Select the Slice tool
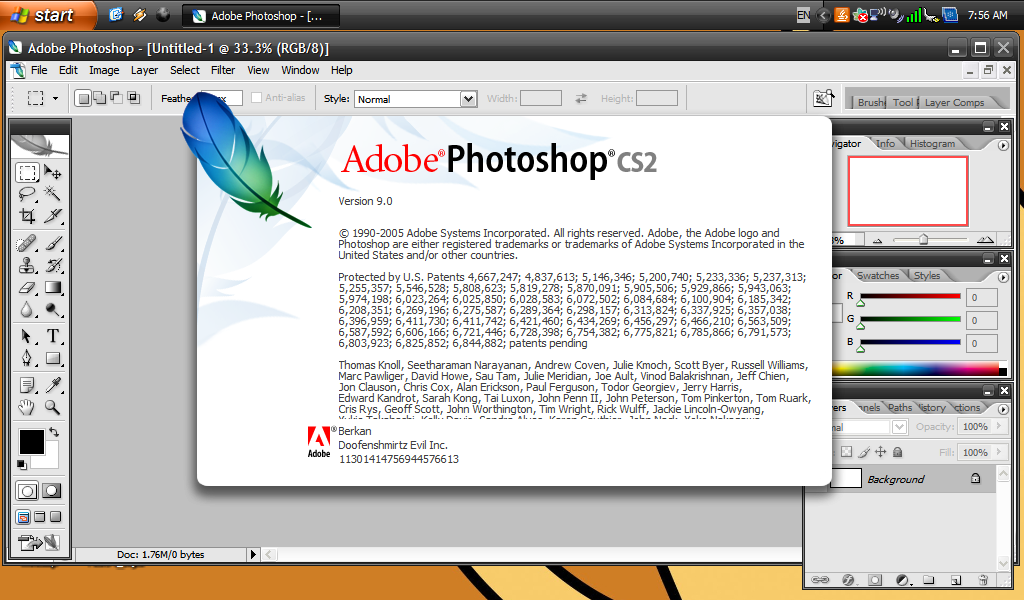Viewport: 1024px width, 600px height. [x=53, y=215]
